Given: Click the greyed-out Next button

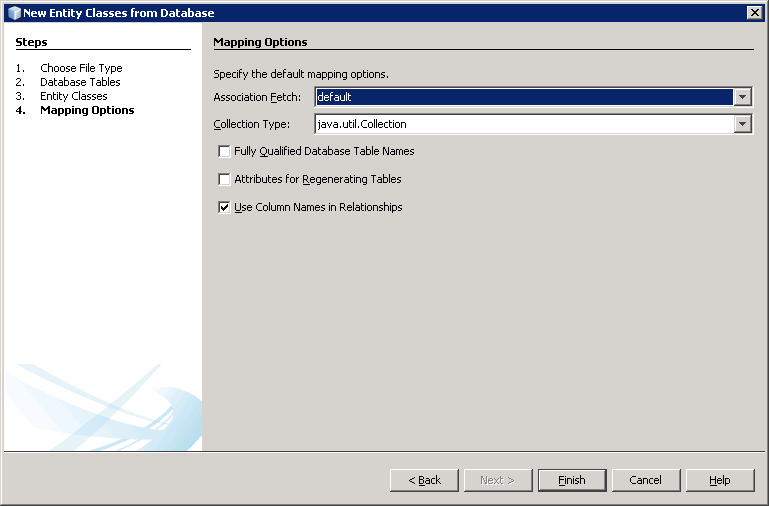Looking at the screenshot, I should coord(497,480).
